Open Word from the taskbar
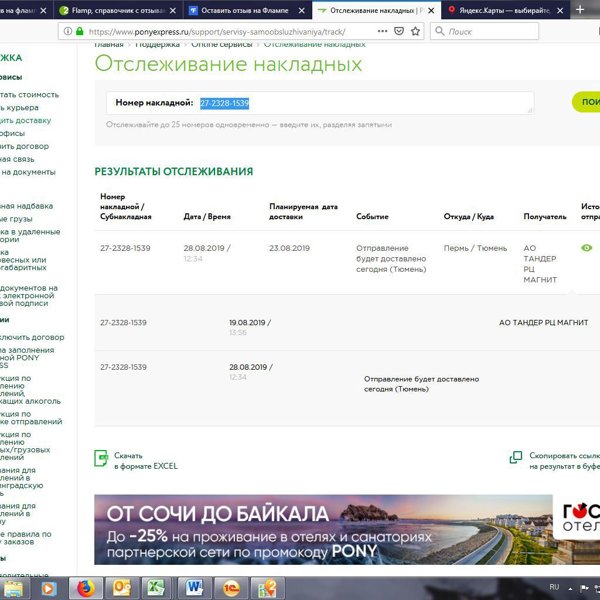The image size is (600, 600). tap(195, 588)
